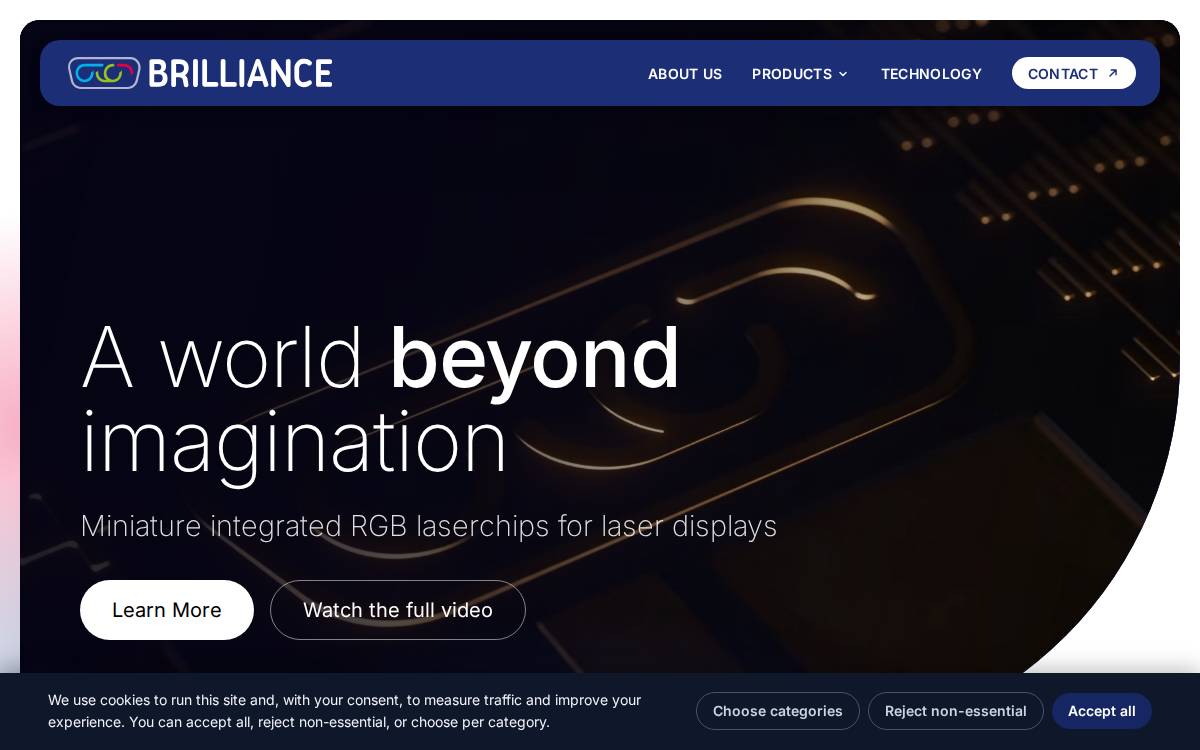Go to the Technology page

[x=931, y=74]
